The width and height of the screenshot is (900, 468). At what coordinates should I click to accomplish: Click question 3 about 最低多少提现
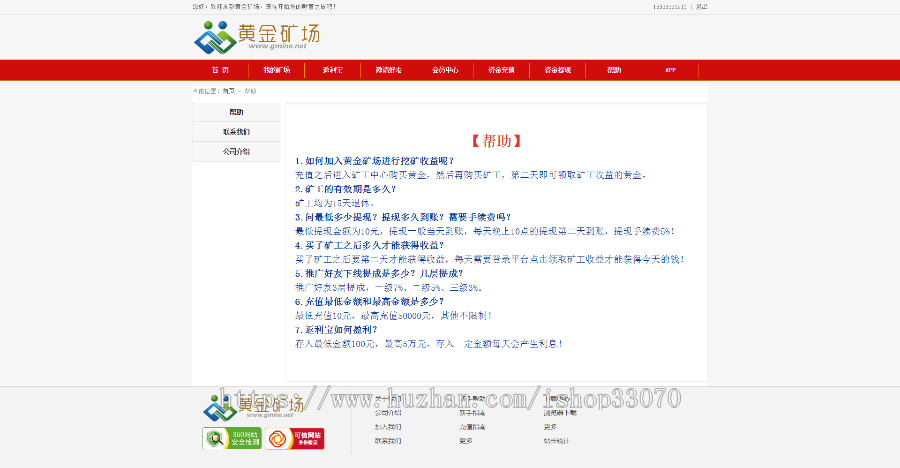tap(403, 217)
